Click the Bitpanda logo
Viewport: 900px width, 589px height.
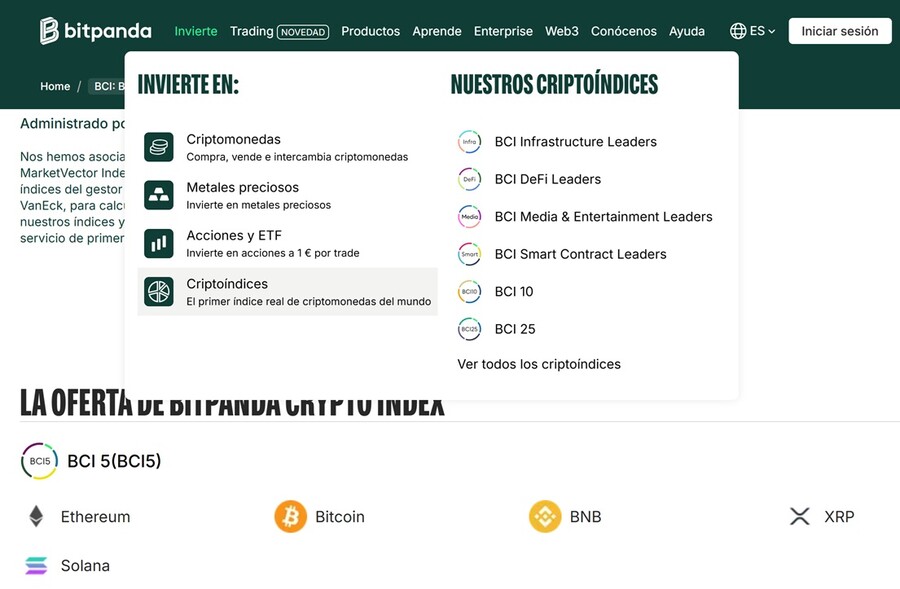pos(95,30)
